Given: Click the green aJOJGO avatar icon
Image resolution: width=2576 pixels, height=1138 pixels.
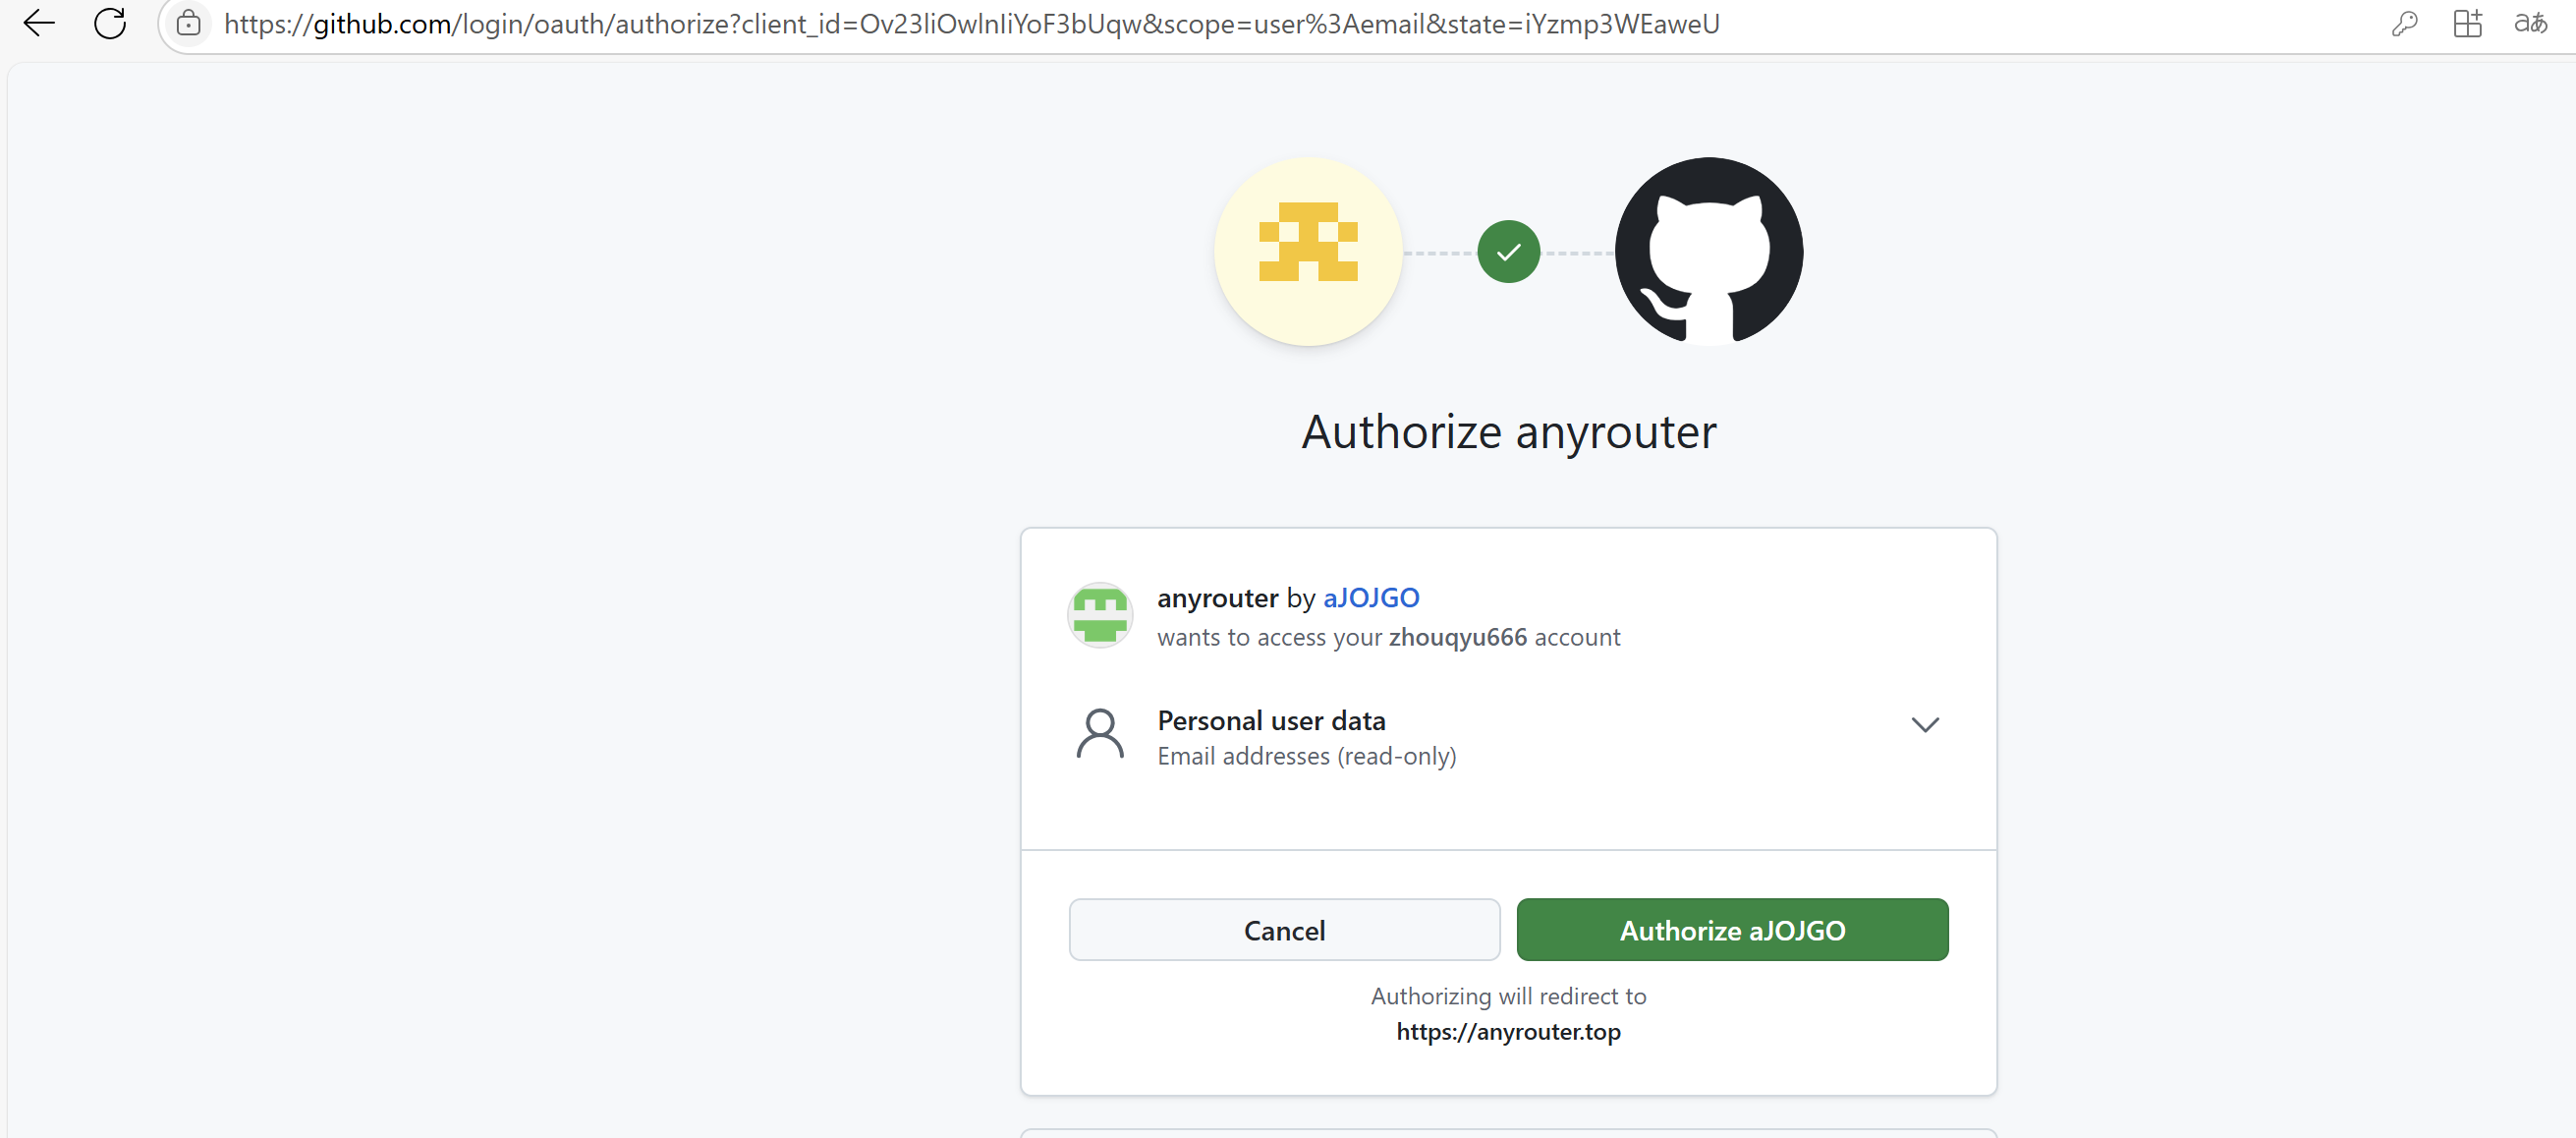Looking at the screenshot, I should point(1100,615).
